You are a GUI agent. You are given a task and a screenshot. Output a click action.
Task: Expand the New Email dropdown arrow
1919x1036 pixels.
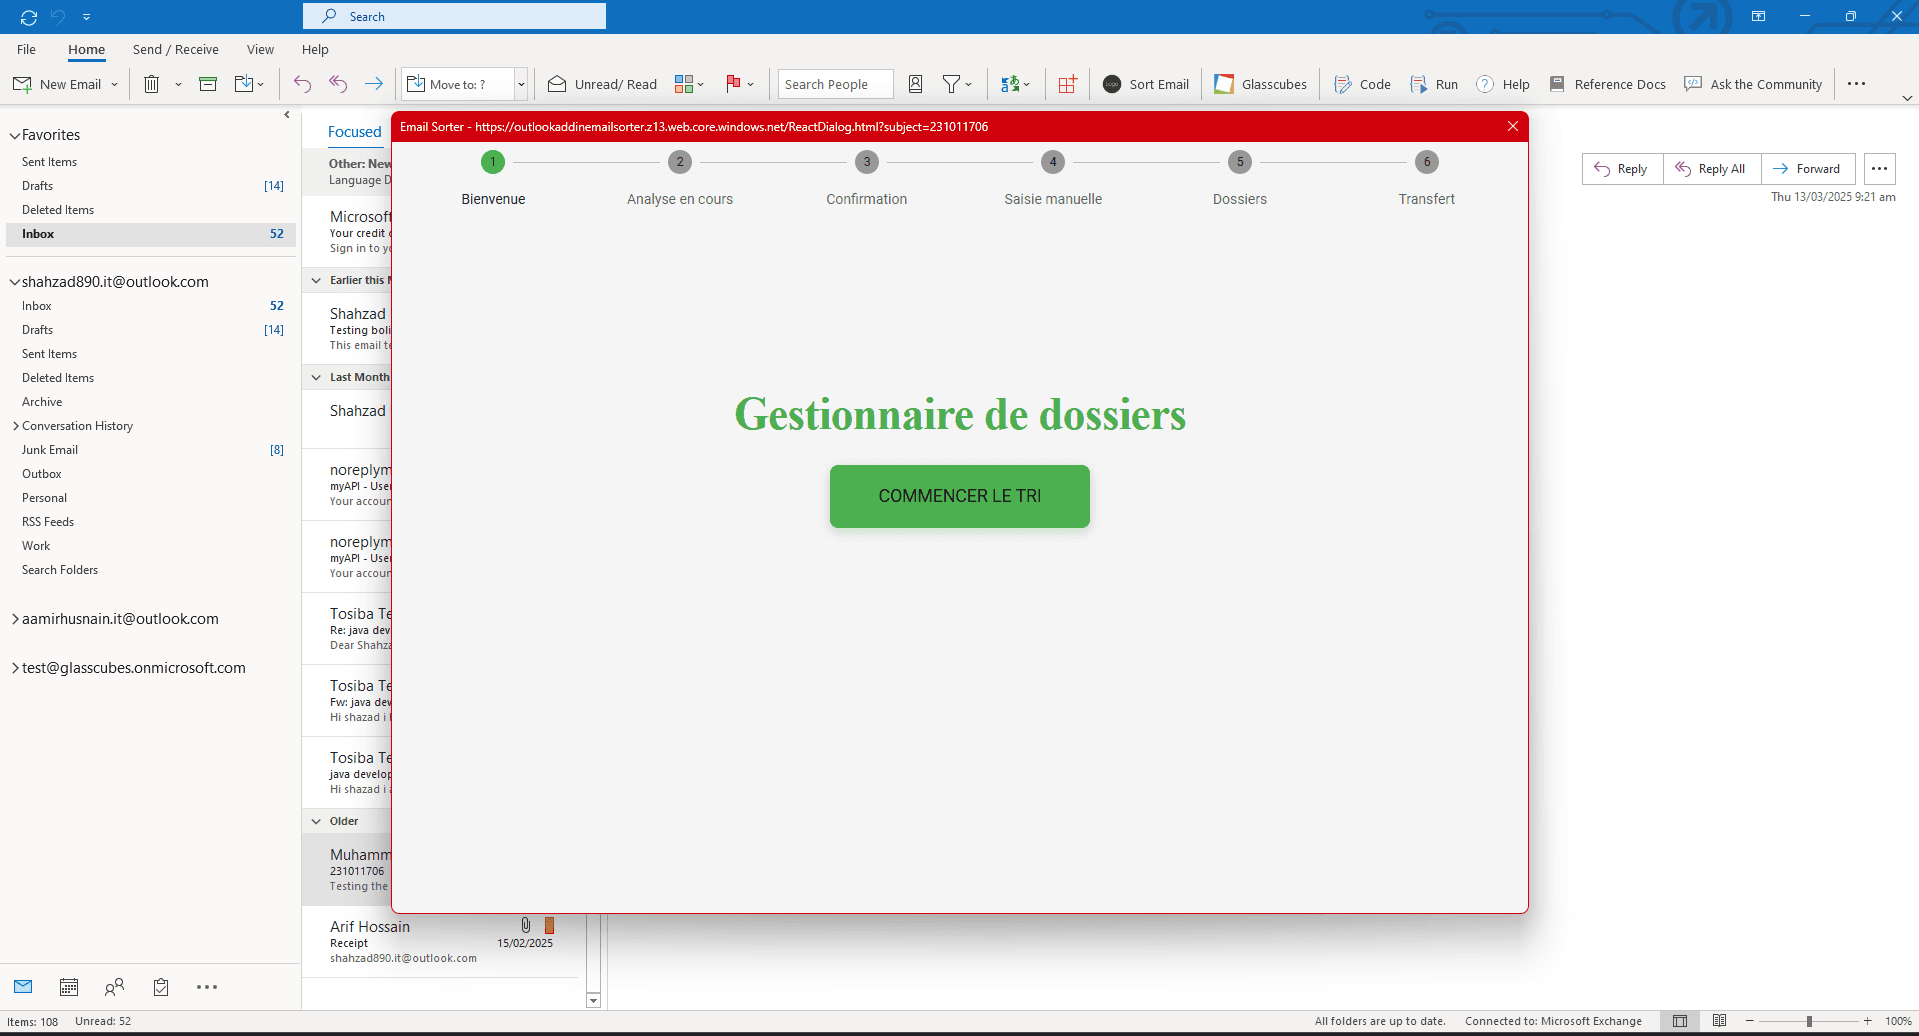pos(114,85)
